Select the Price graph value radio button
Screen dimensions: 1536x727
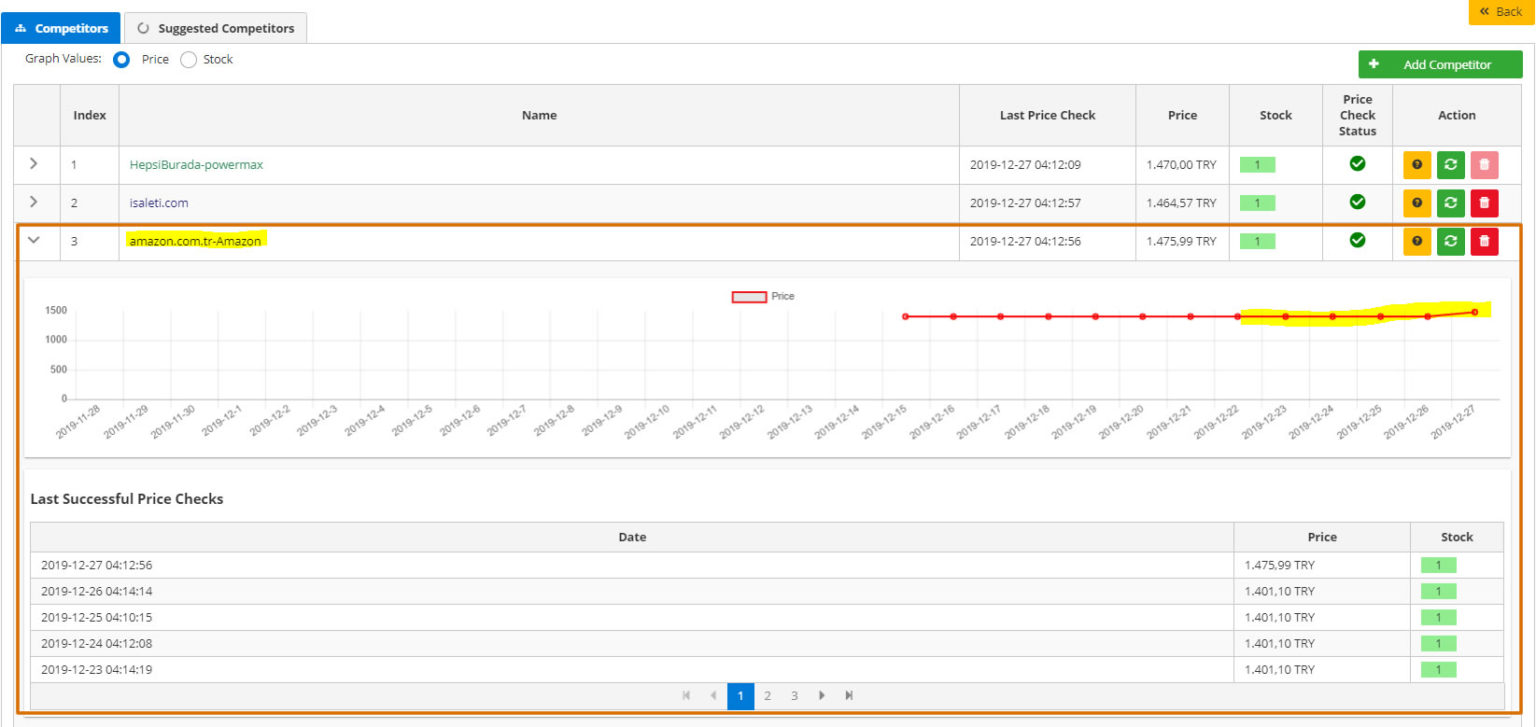tap(122, 60)
